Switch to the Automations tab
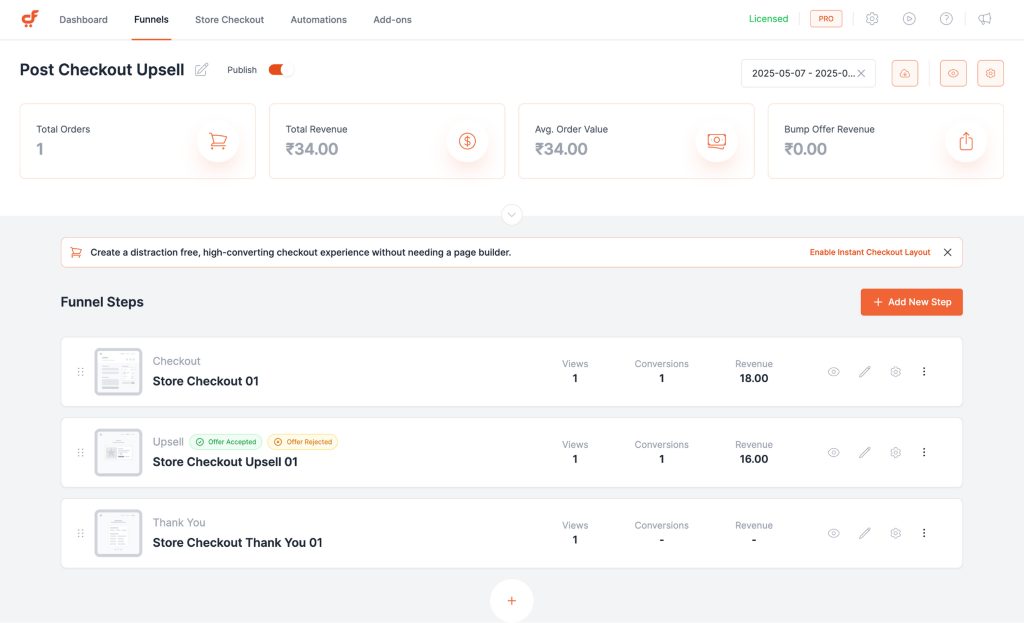This screenshot has width=1024, height=623. pos(318,20)
